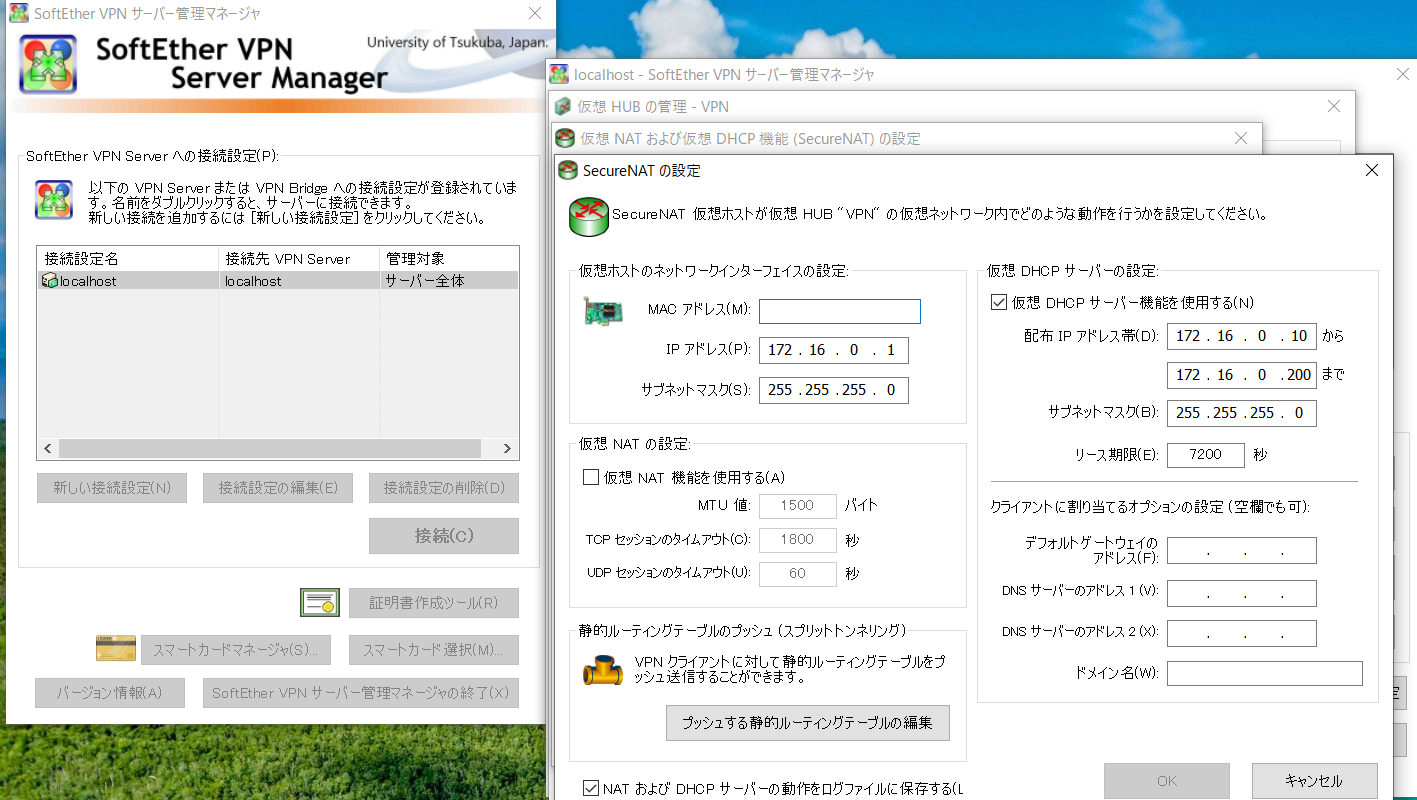Toggle NAT および DHCP log saving checkbox
Screen dimensions: 1417x800
(x=591, y=788)
